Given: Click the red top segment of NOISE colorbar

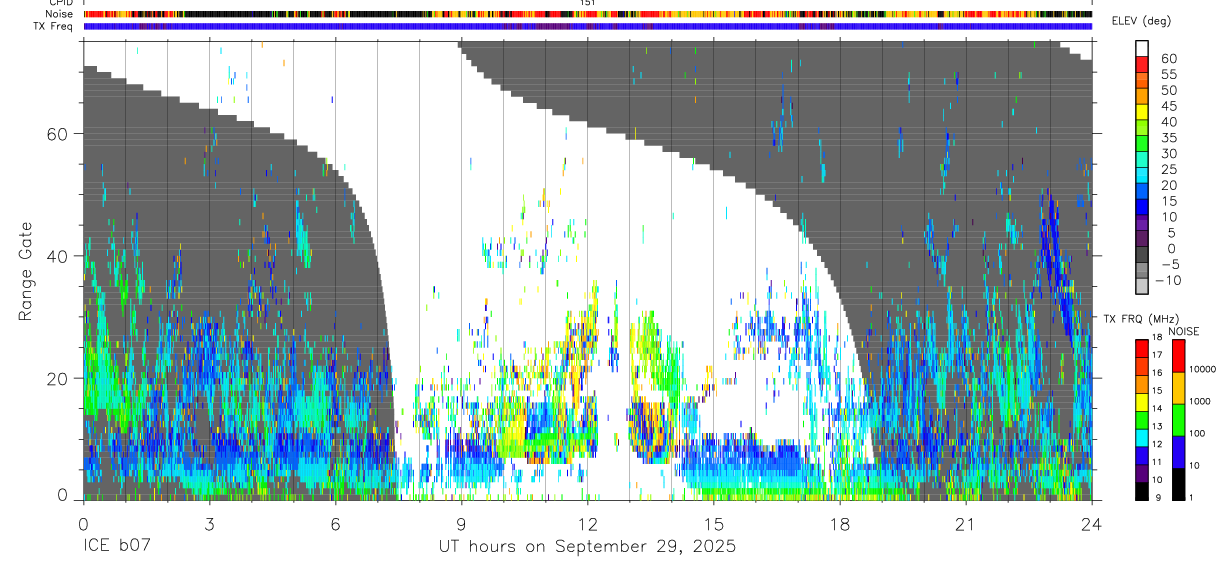Looking at the screenshot, I should [x=1179, y=355].
